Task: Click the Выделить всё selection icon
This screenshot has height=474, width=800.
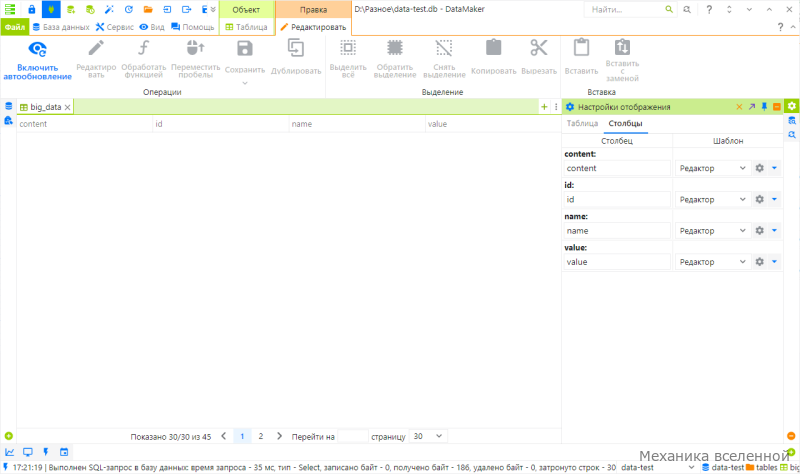Action: (348, 48)
